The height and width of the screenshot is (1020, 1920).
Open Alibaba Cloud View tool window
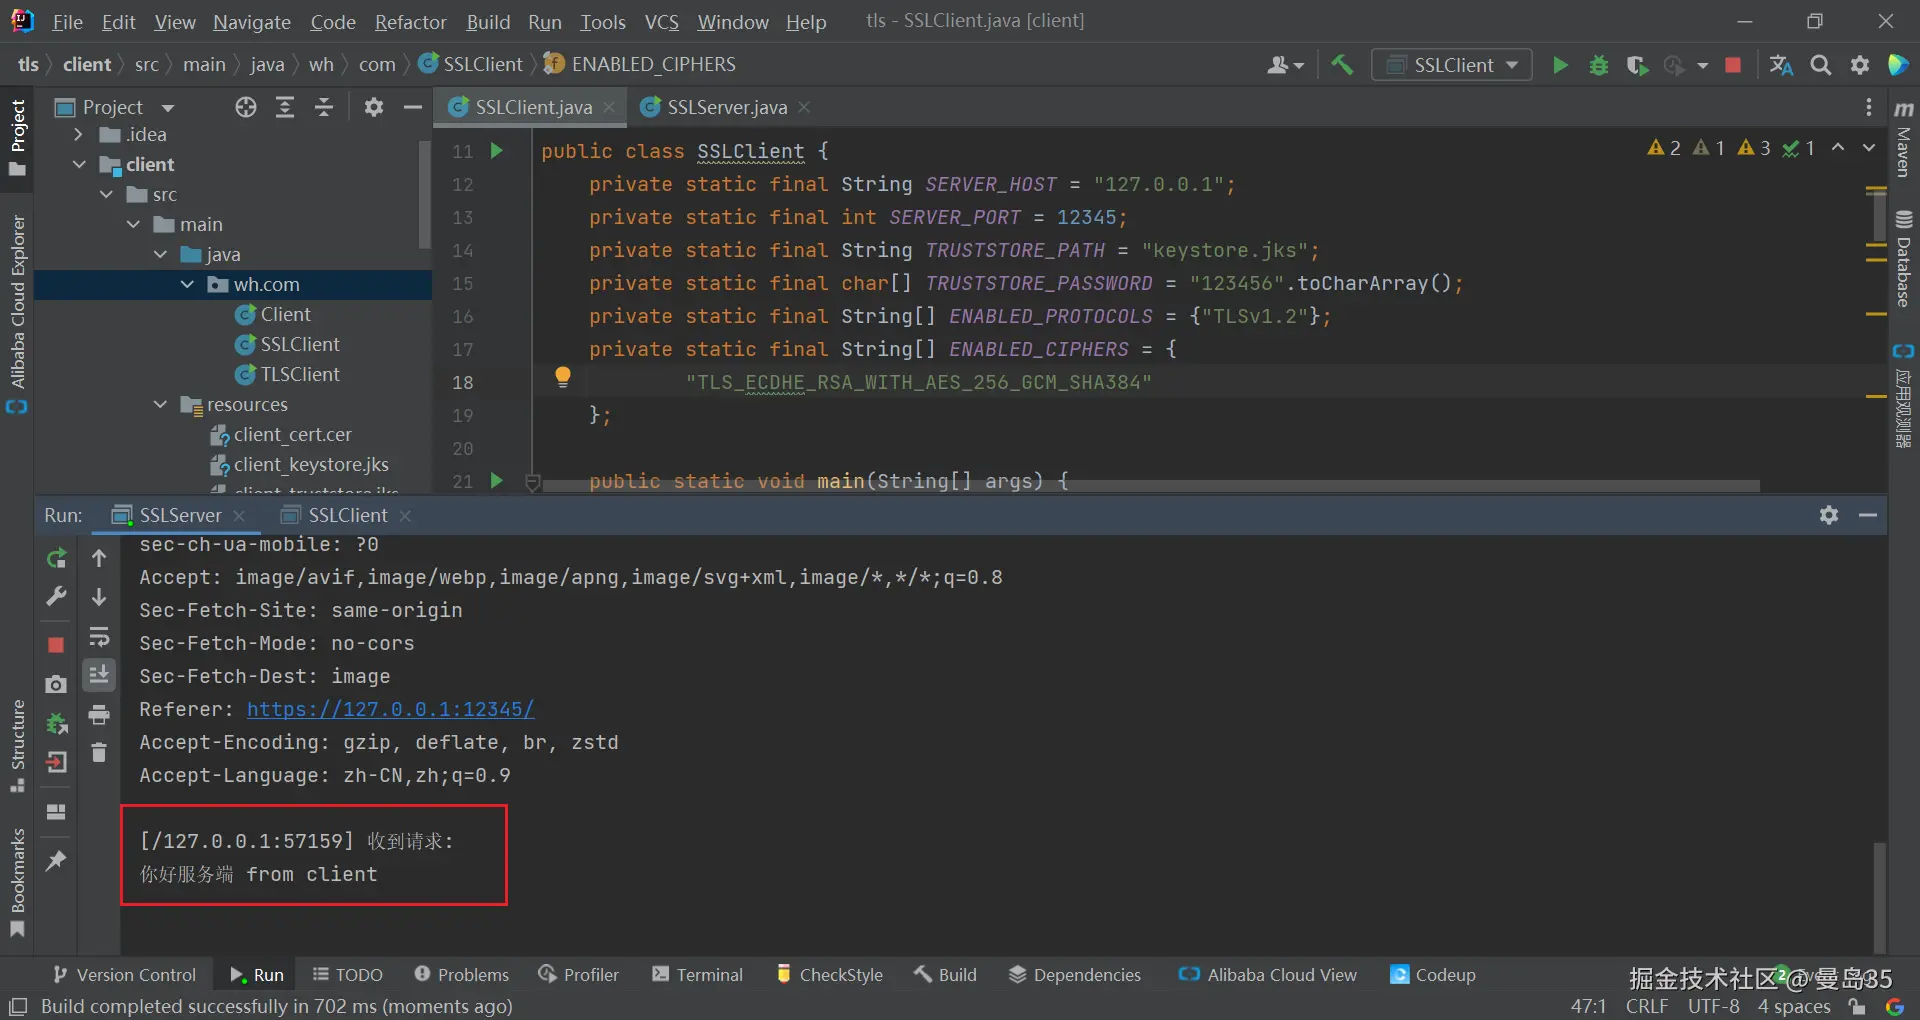tap(1267, 975)
